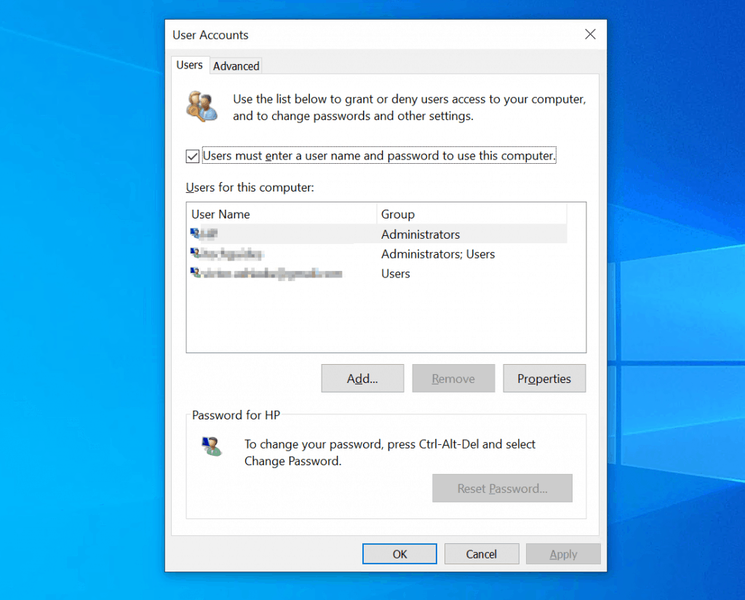Click the User Name column header

pyautogui.click(x=282, y=214)
